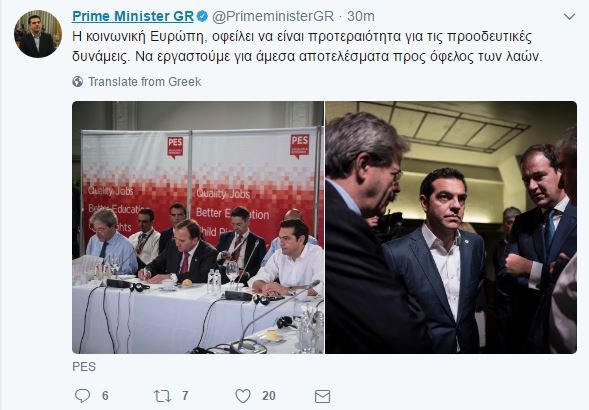This screenshot has height=410, width=589.
Task: Click the retweet count 7
Action: pyautogui.click(x=185, y=396)
